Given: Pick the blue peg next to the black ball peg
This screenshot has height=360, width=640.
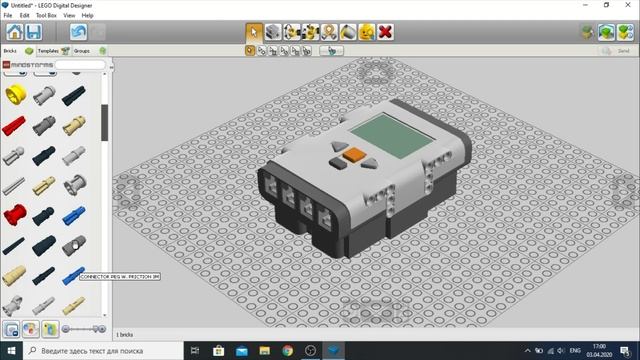Looking at the screenshot, I should pyautogui.click(x=74, y=215).
